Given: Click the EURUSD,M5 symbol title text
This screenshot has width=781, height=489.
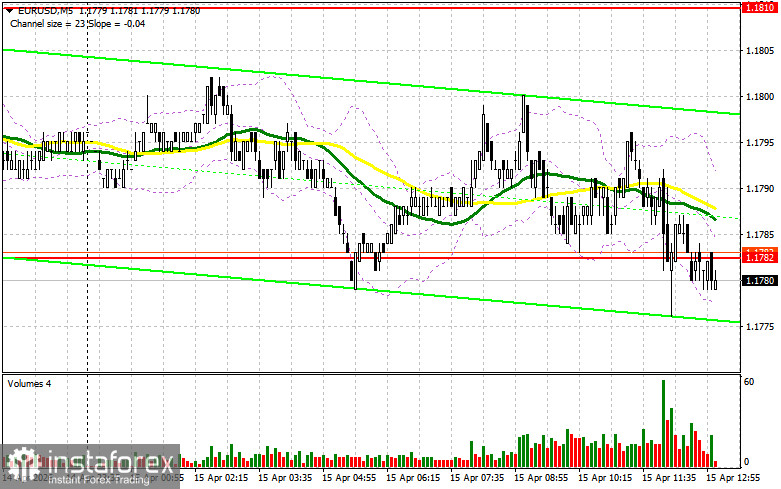Looking at the screenshot, I should pos(45,10).
